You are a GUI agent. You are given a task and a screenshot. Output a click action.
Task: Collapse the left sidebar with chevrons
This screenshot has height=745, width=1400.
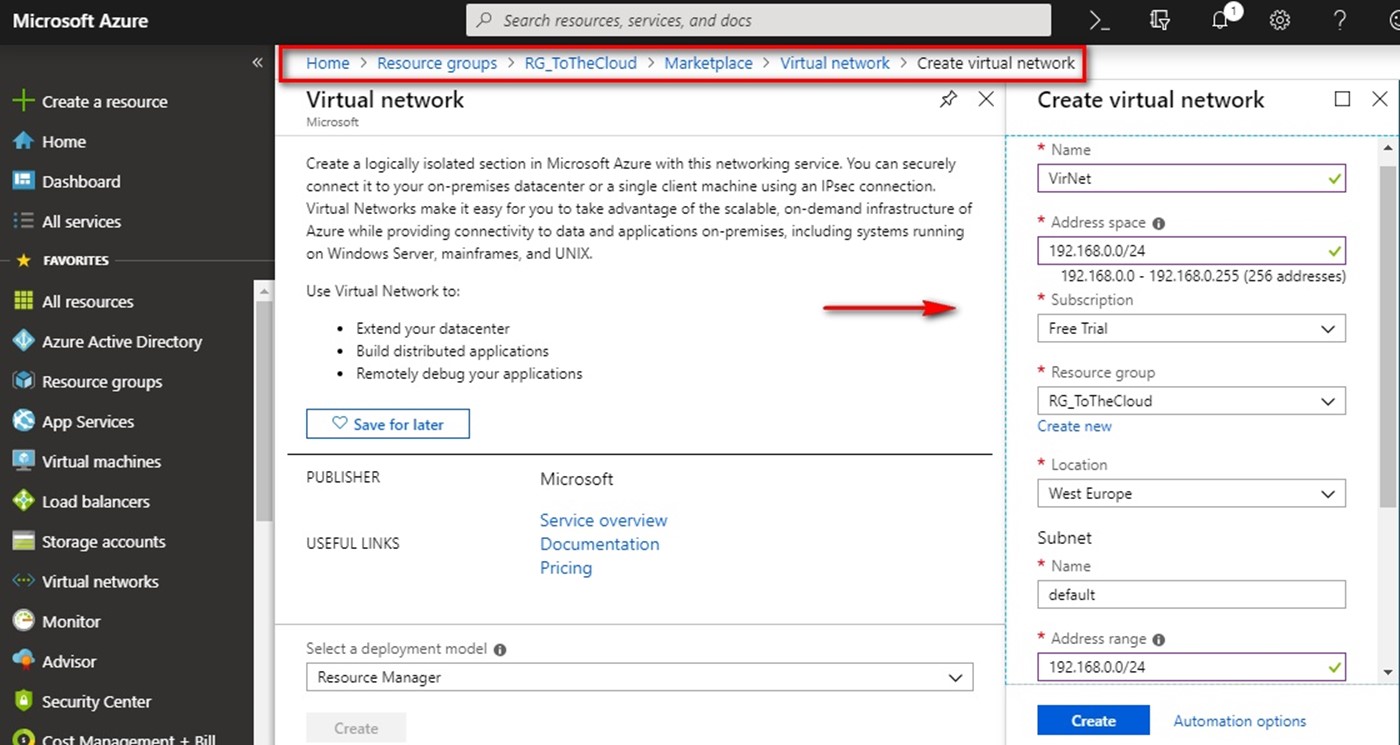tap(257, 62)
